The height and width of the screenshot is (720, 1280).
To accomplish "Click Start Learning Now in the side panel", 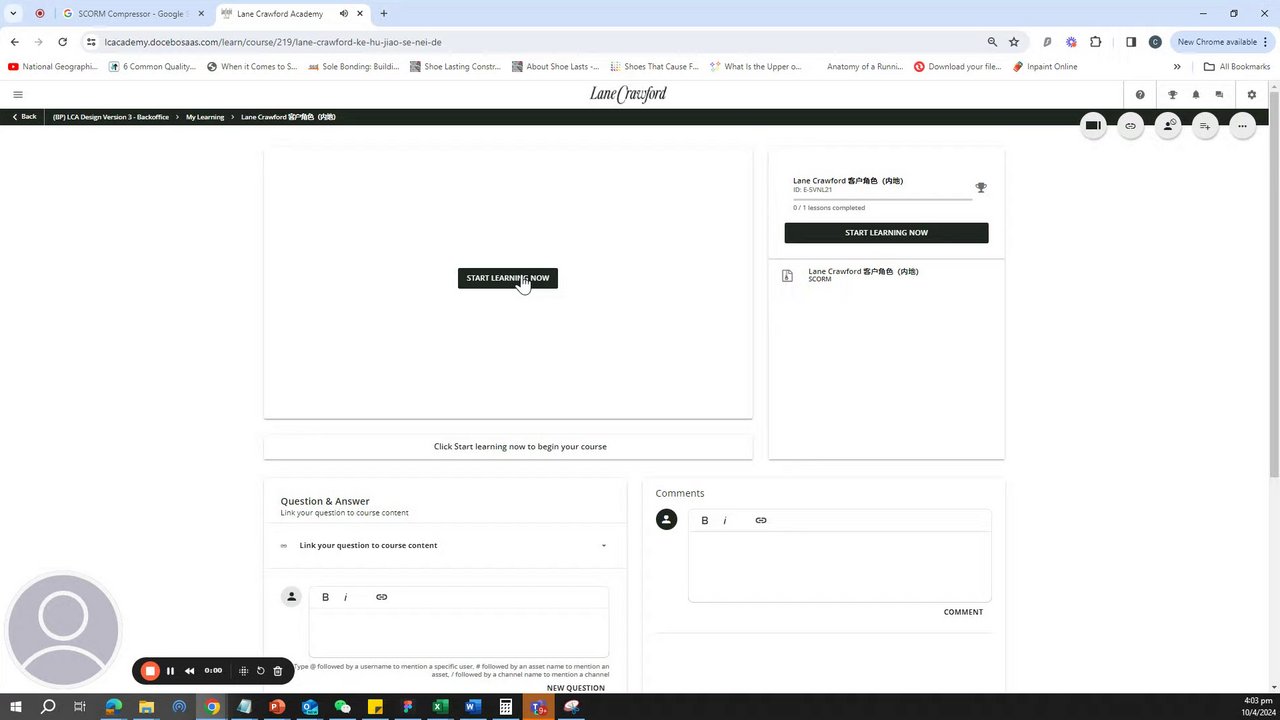I will tap(886, 233).
